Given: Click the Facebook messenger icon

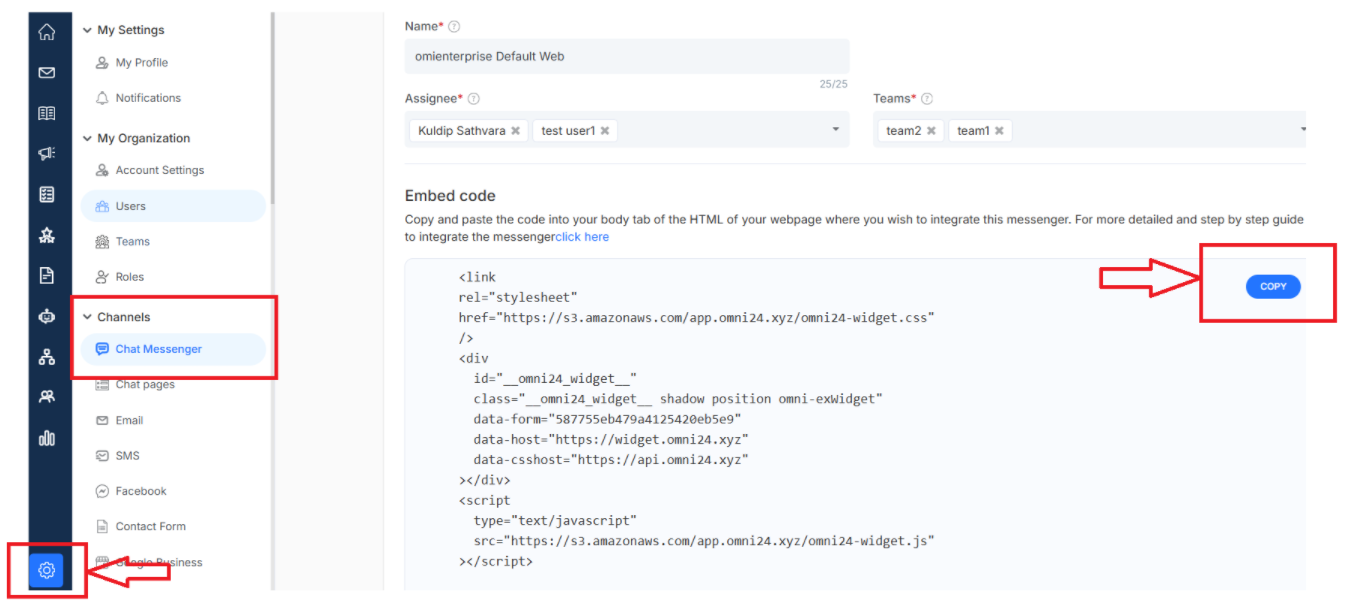Looking at the screenshot, I should (x=102, y=491).
